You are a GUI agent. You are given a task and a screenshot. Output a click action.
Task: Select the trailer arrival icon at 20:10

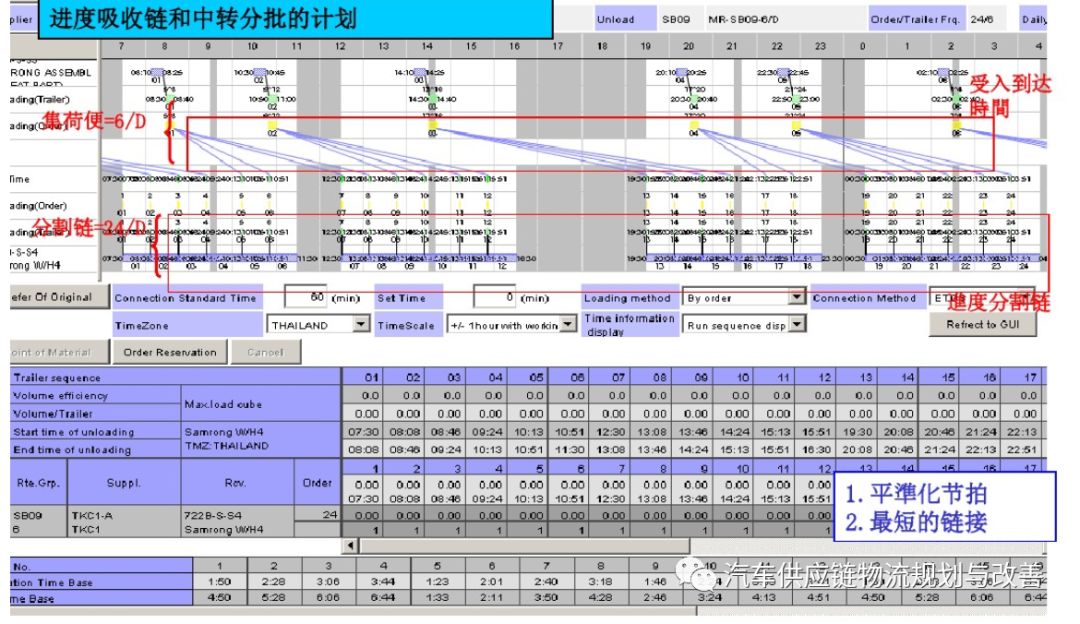pyautogui.click(x=682, y=70)
